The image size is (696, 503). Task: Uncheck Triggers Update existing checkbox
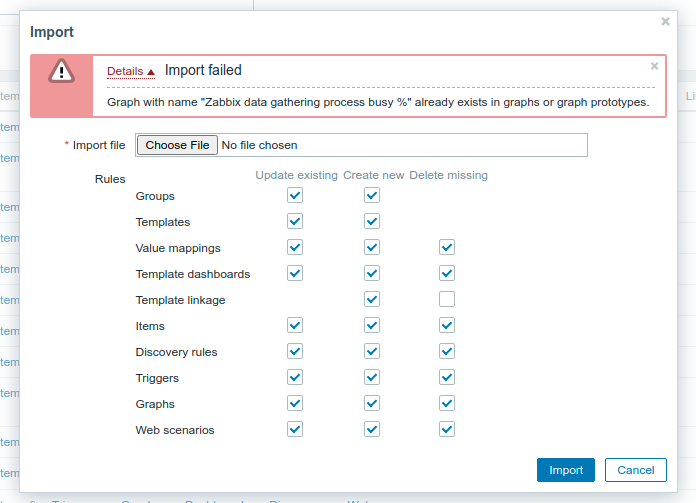(295, 377)
